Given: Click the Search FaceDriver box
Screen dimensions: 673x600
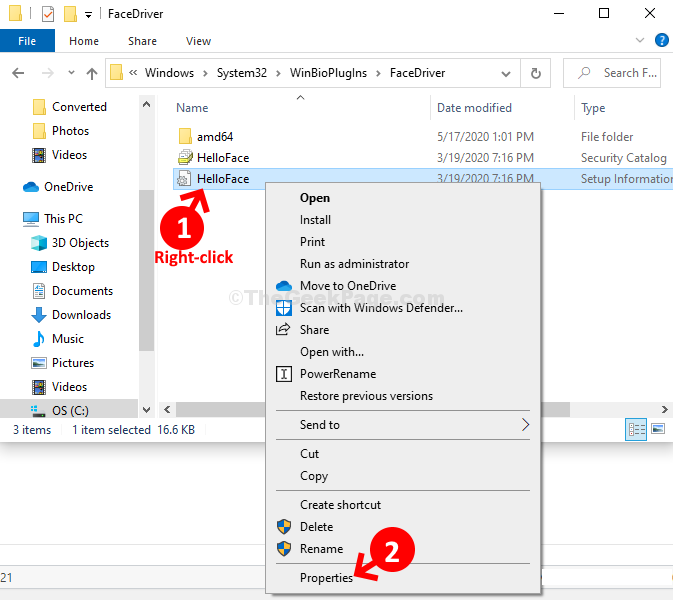Looking at the screenshot, I should pyautogui.click(x=612, y=73).
